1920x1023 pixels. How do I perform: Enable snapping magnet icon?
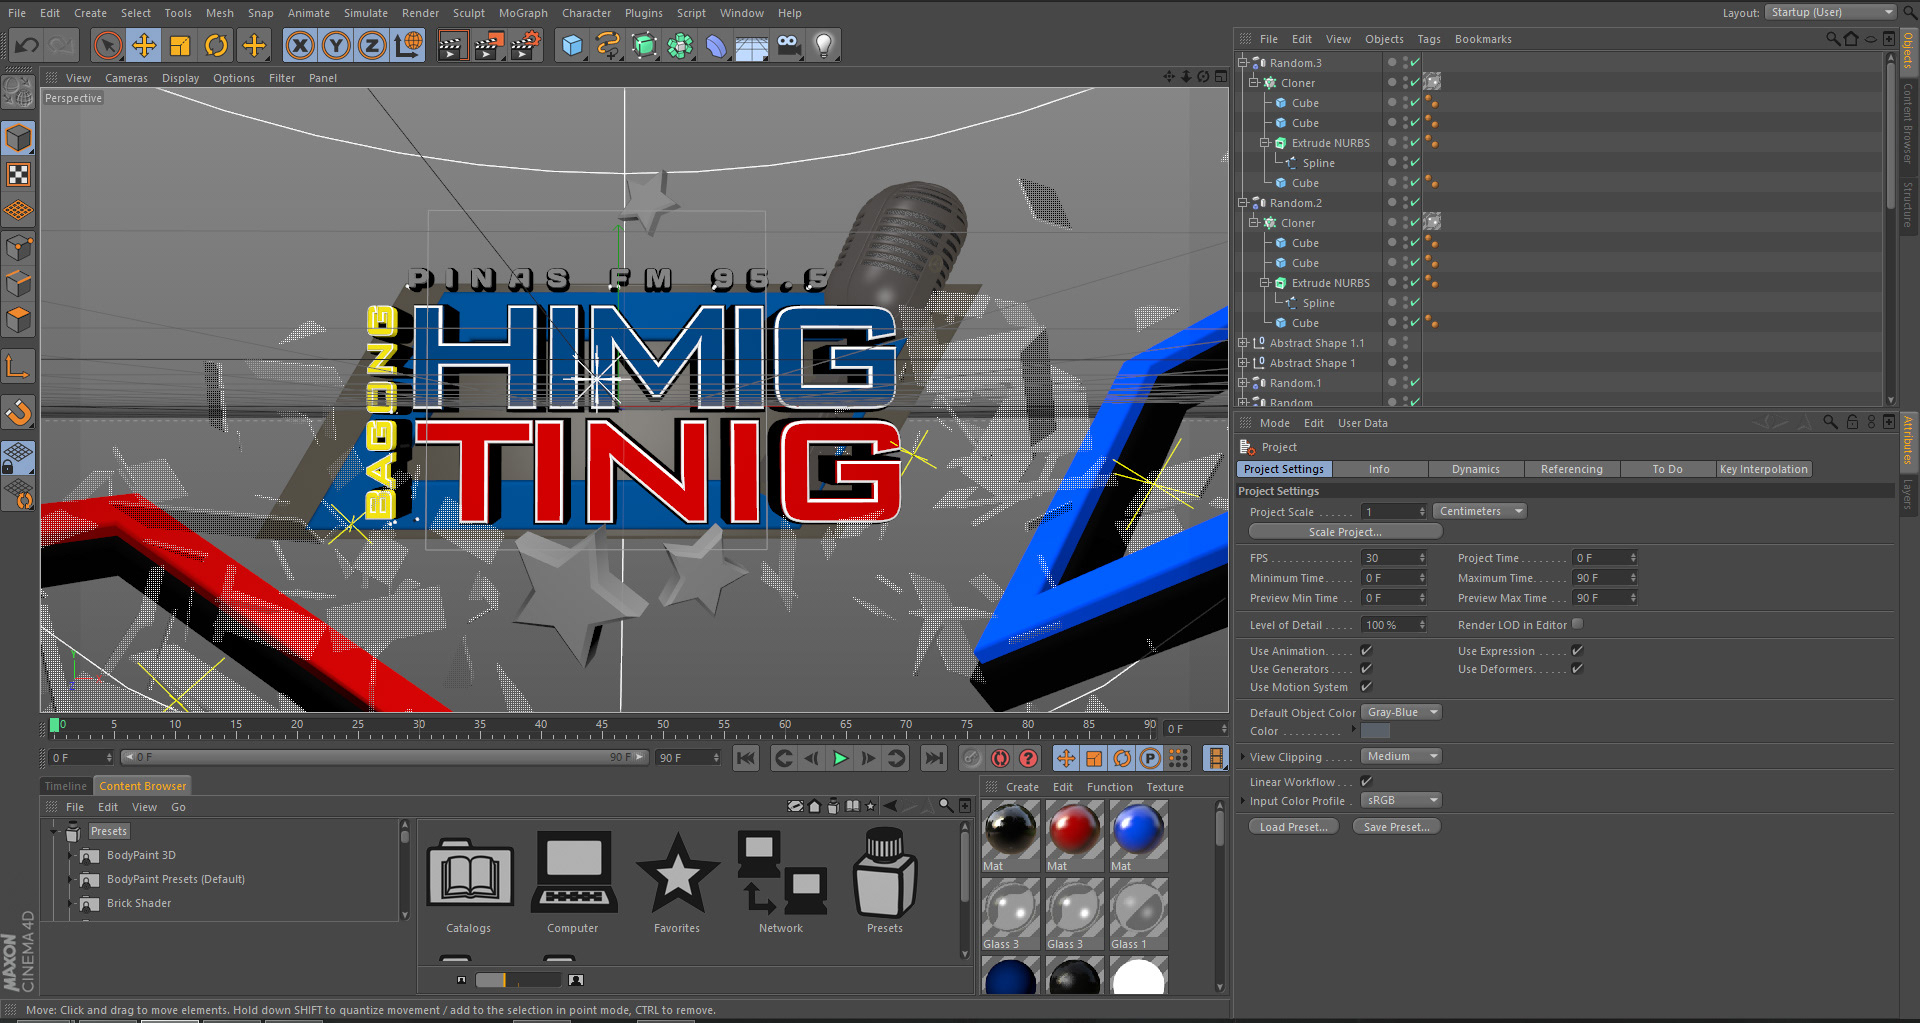(x=19, y=412)
